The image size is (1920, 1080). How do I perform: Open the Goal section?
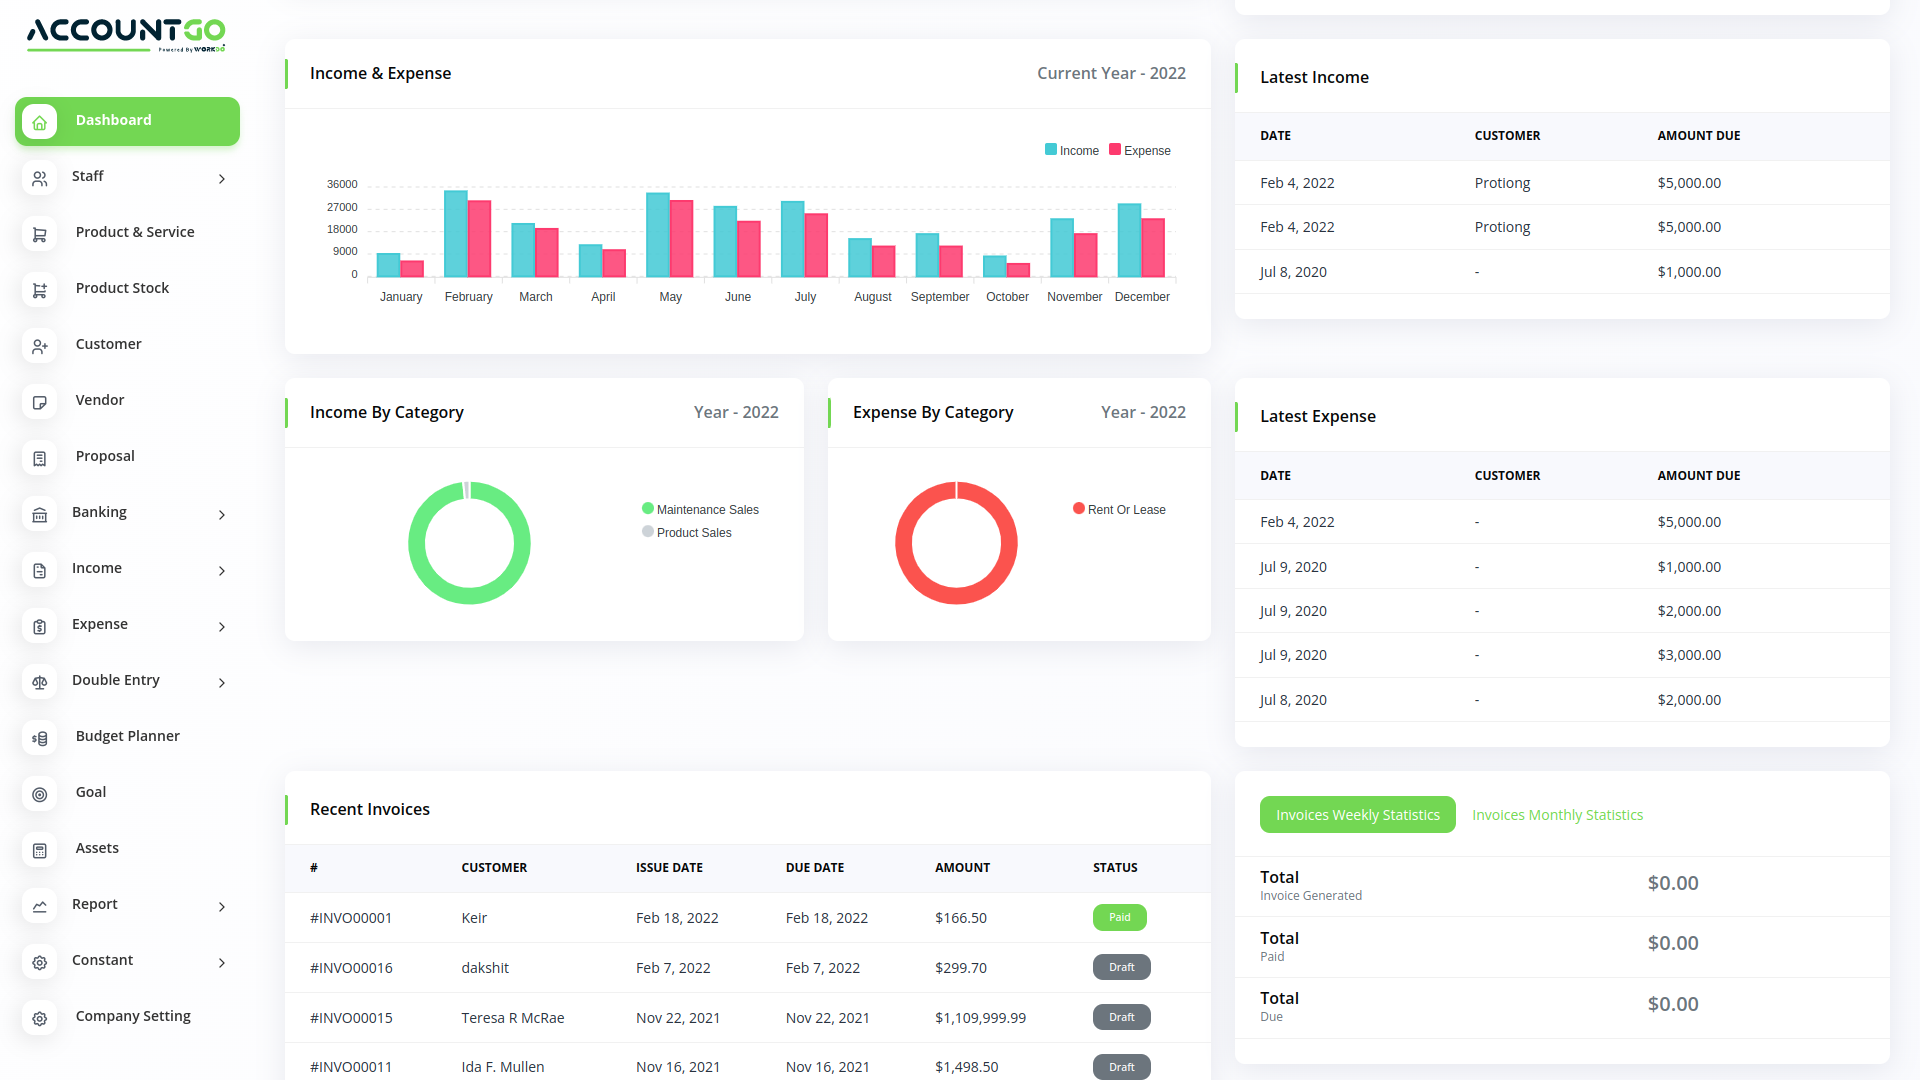point(90,791)
